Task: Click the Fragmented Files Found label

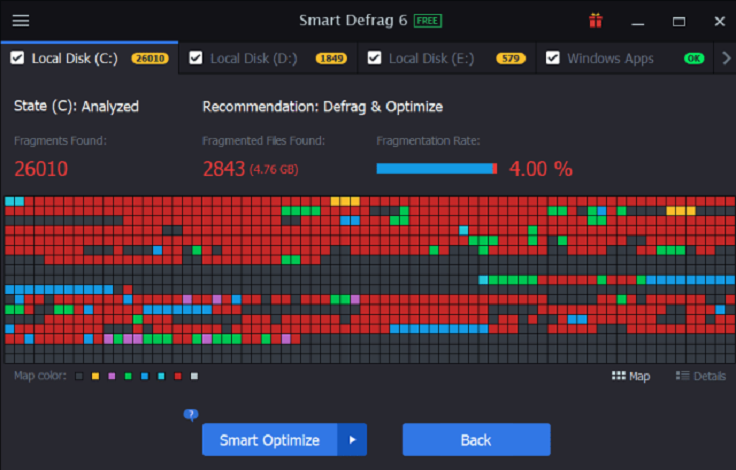Action: 263,141
